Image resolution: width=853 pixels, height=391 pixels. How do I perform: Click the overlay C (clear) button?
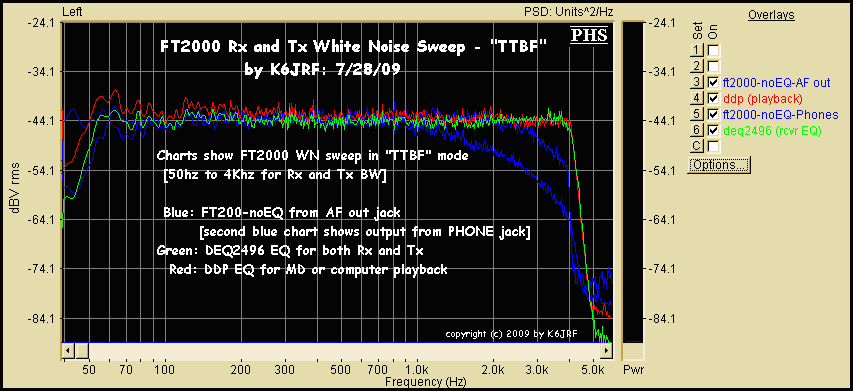[x=697, y=146]
